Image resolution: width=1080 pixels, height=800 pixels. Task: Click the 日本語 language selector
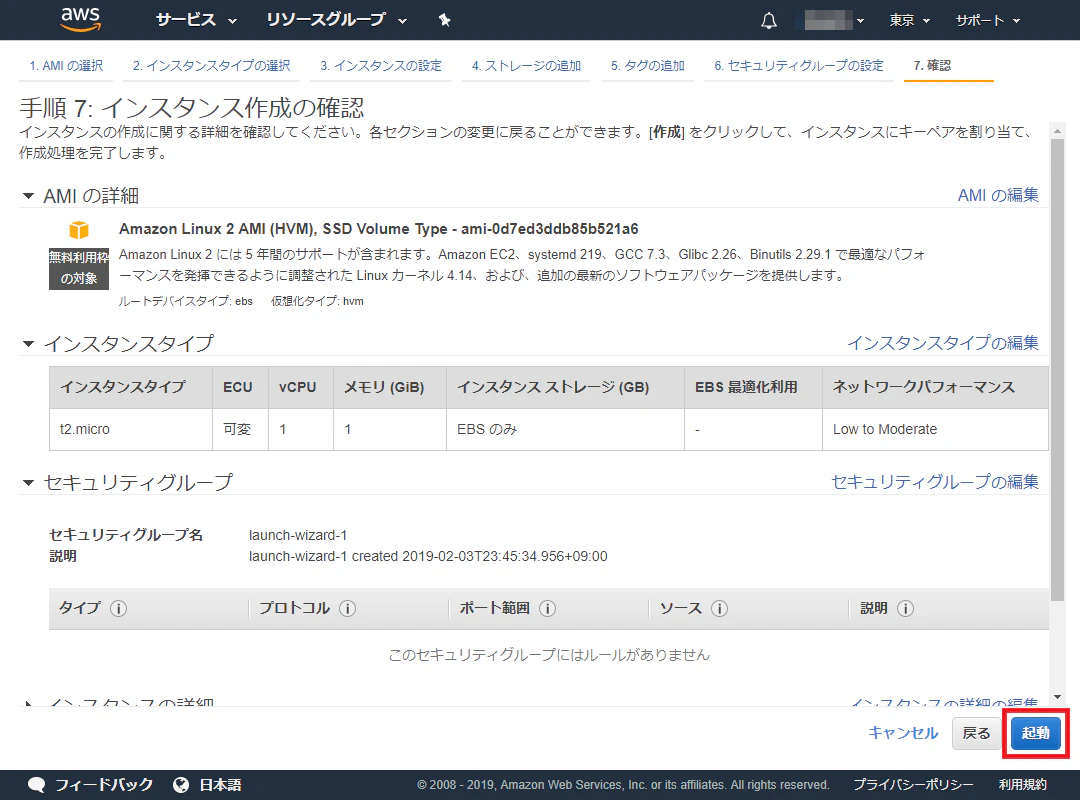coord(220,785)
